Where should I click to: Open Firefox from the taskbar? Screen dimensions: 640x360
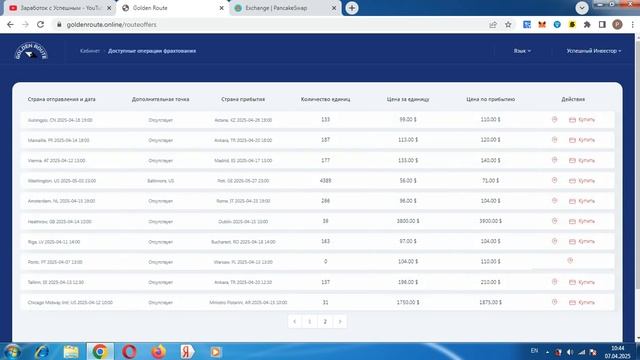point(158,351)
